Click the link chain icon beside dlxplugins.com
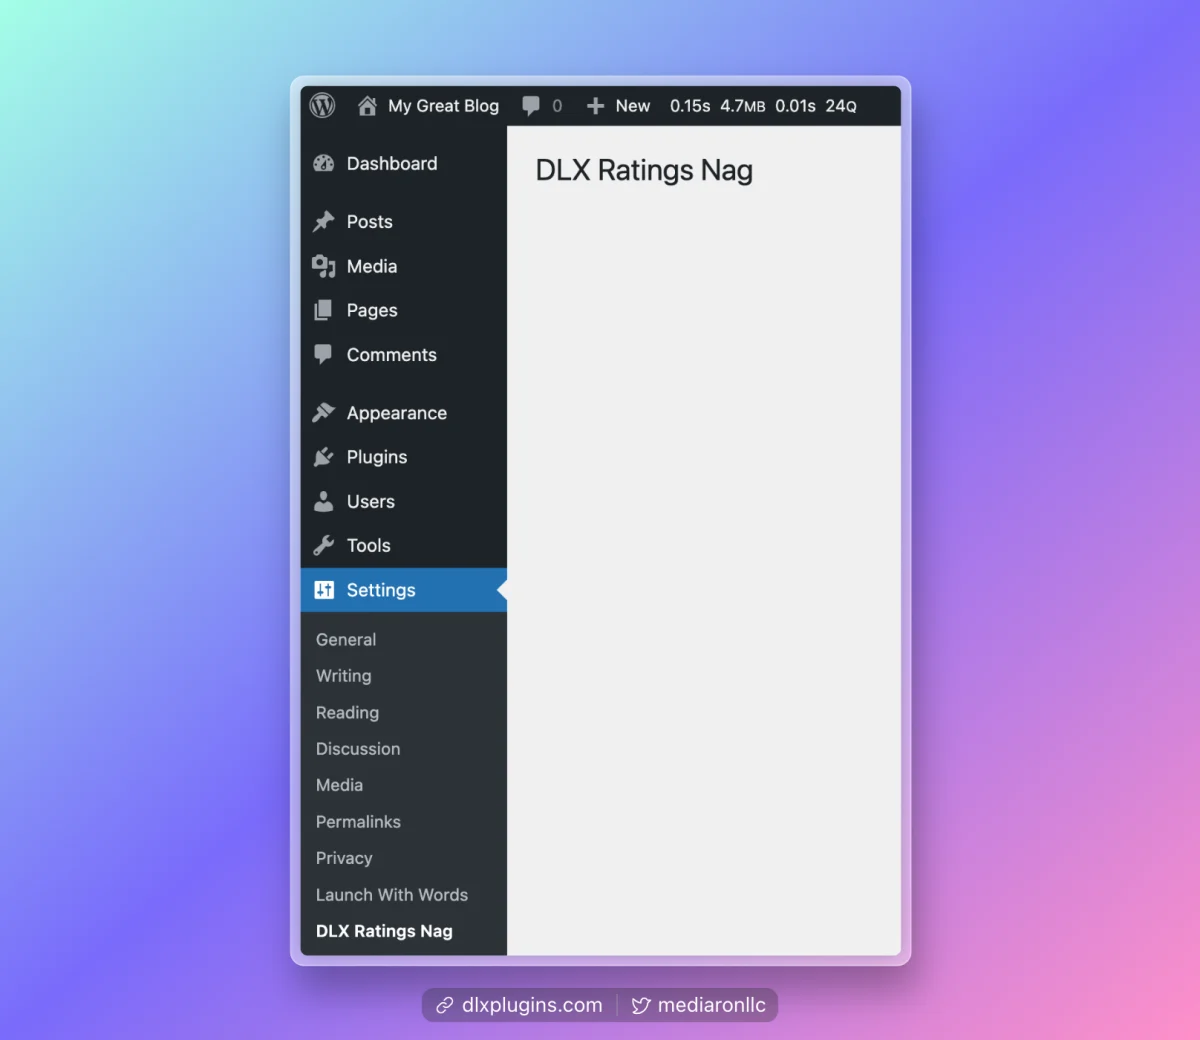Viewport: 1200px width, 1040px height. pyautogui.click(x=444, y=1006)
